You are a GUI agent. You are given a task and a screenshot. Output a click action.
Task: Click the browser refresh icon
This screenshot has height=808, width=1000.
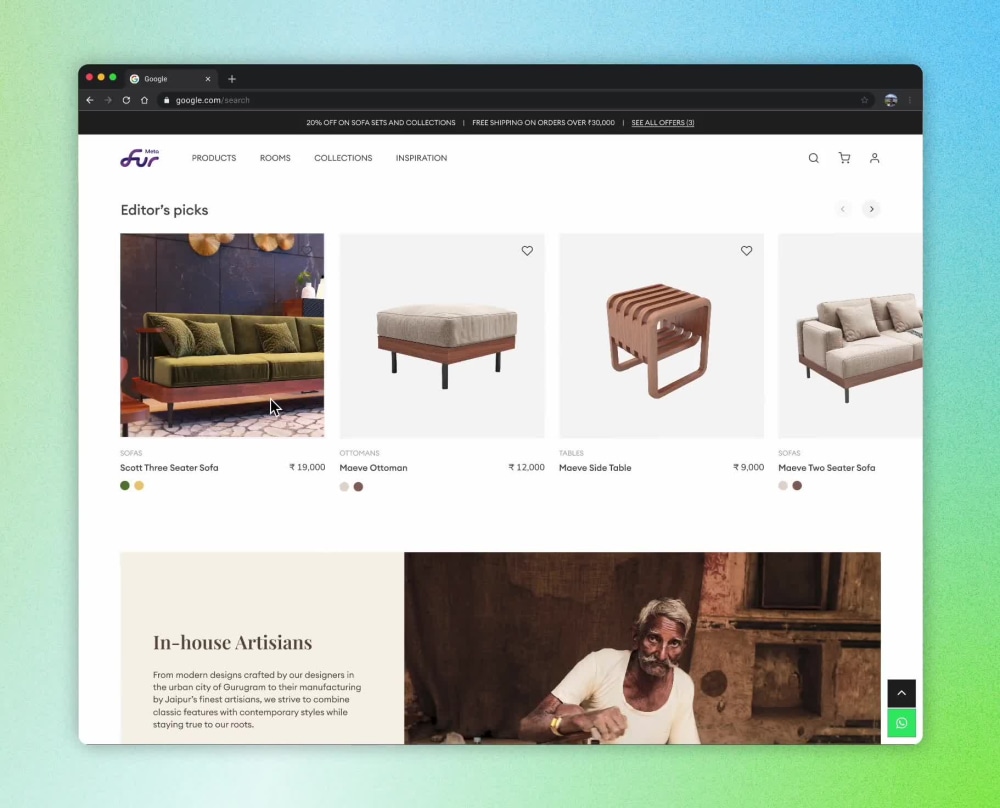pyautogui.click(x=124, y=100)
